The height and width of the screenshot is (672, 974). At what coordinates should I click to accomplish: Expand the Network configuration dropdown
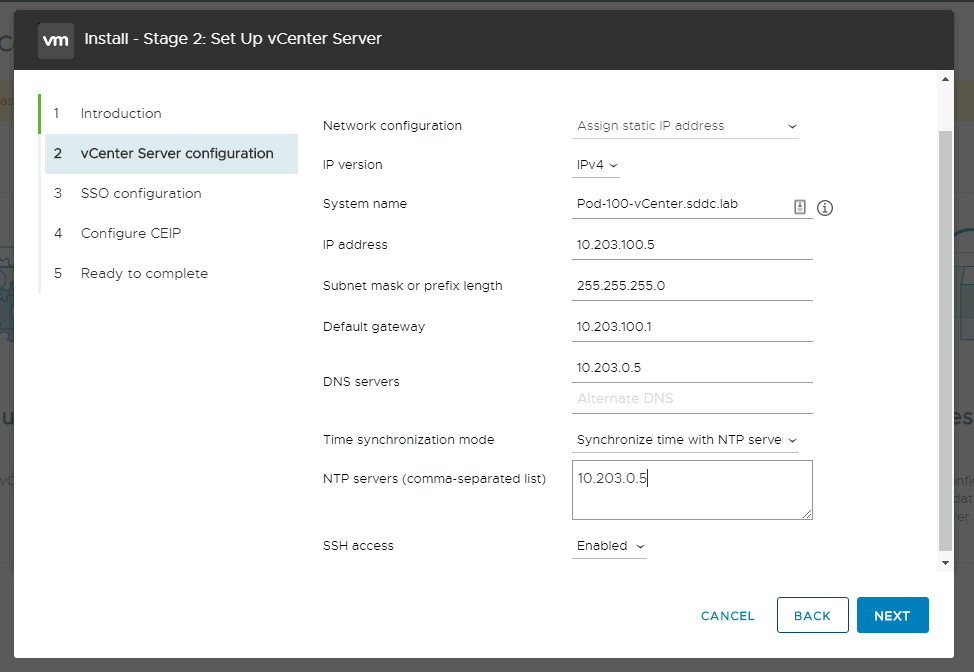(x=686, y=126)
